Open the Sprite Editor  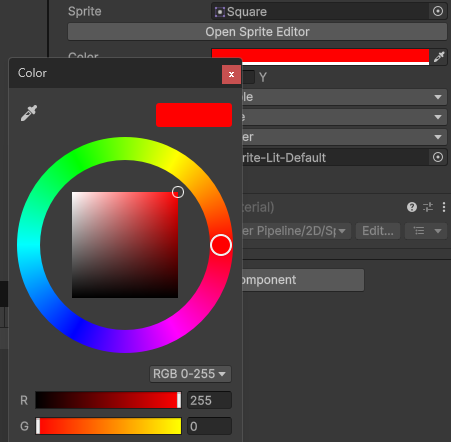(257, 32)
